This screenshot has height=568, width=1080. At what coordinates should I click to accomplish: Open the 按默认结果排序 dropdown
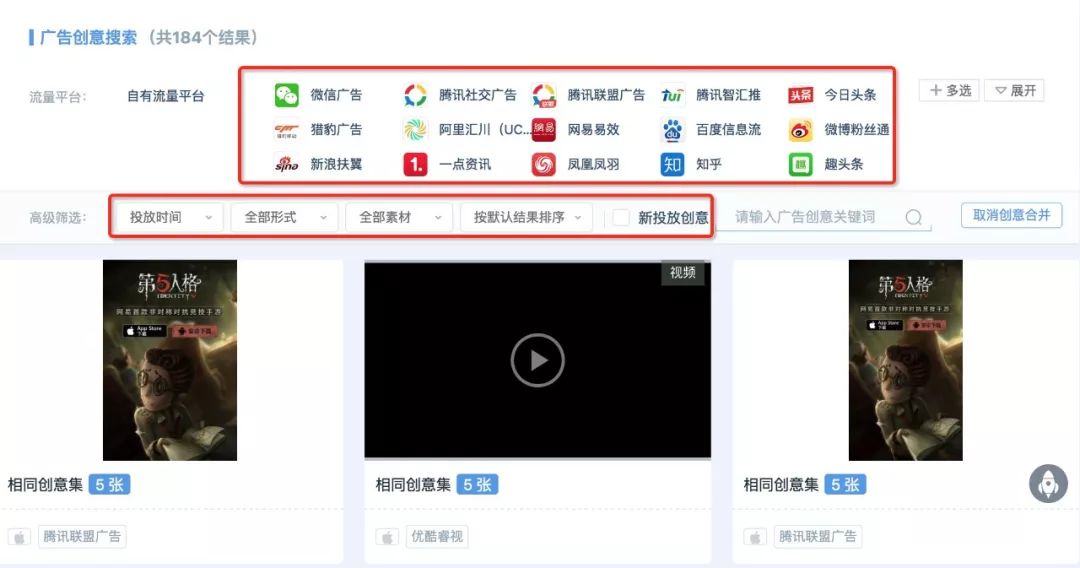pyautogui.click(x=526, y=218)
